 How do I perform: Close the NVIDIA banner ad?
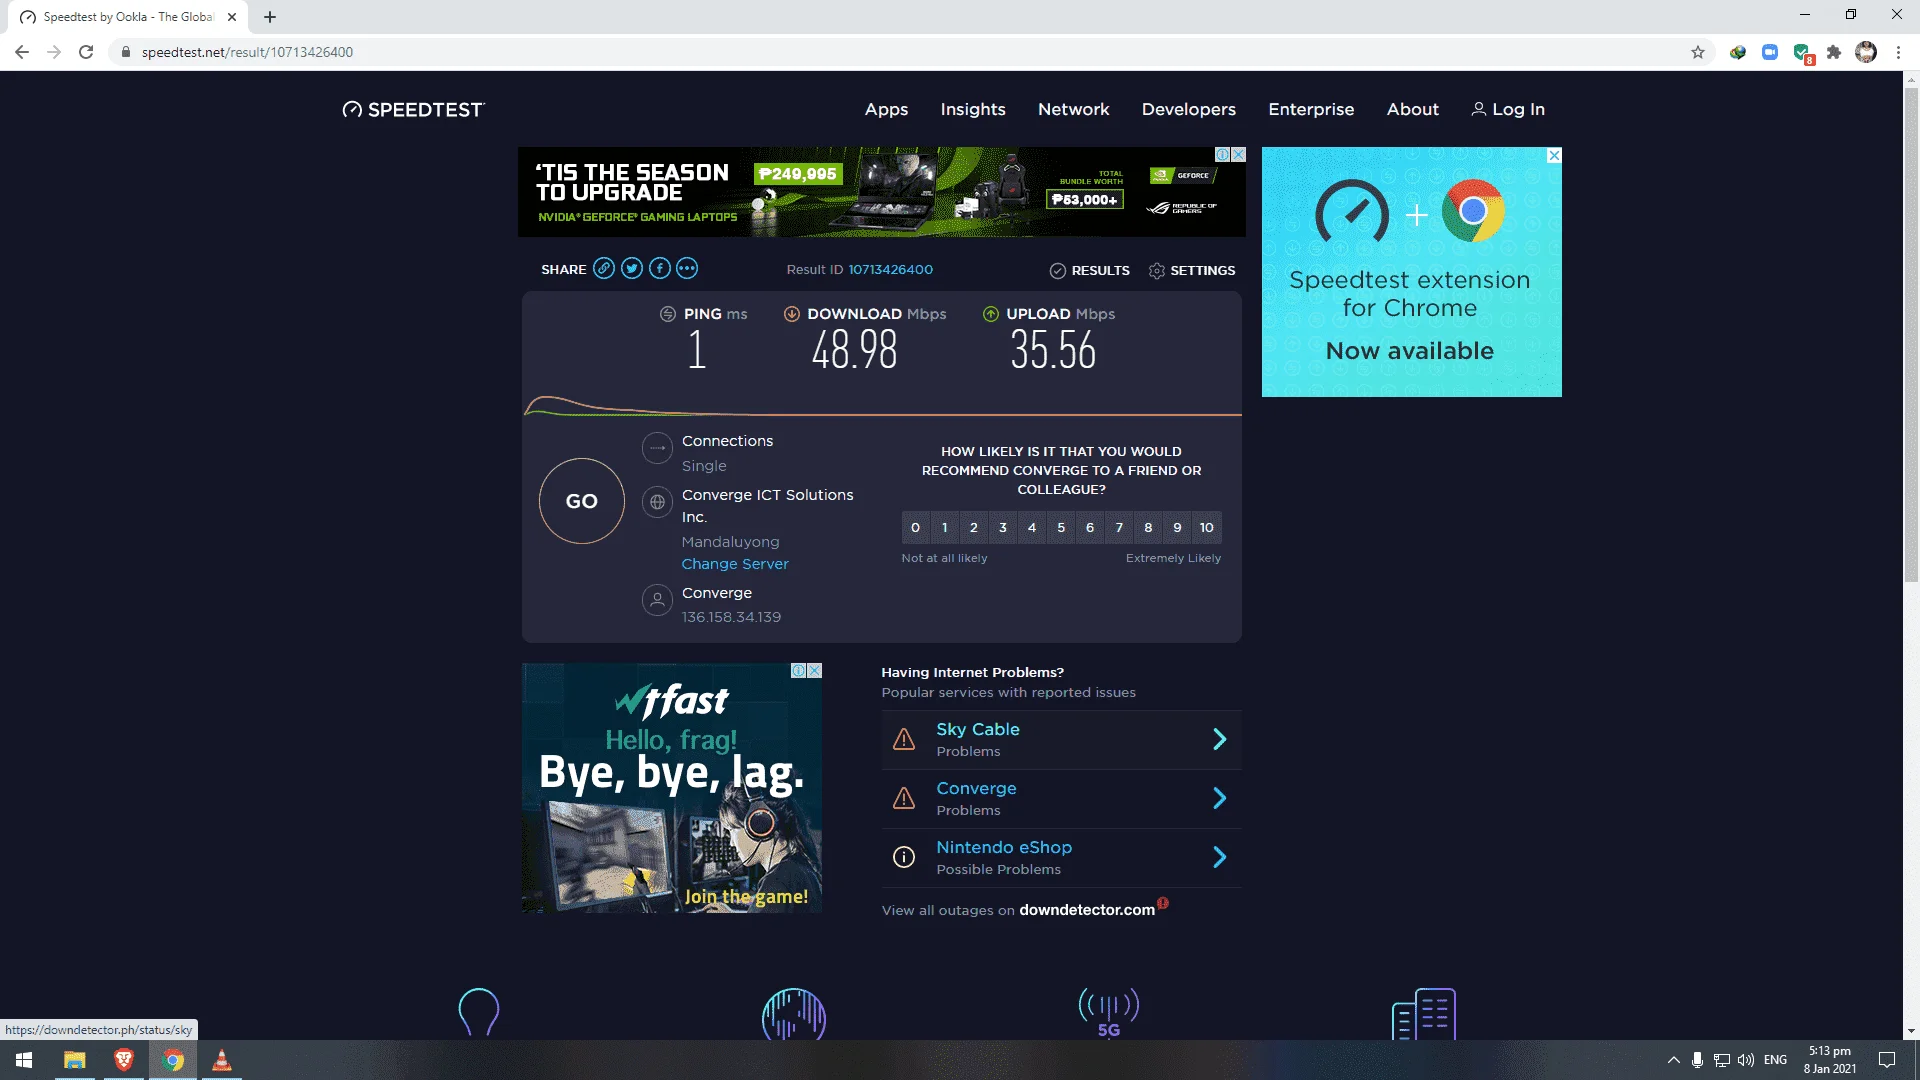point(1238,155)
